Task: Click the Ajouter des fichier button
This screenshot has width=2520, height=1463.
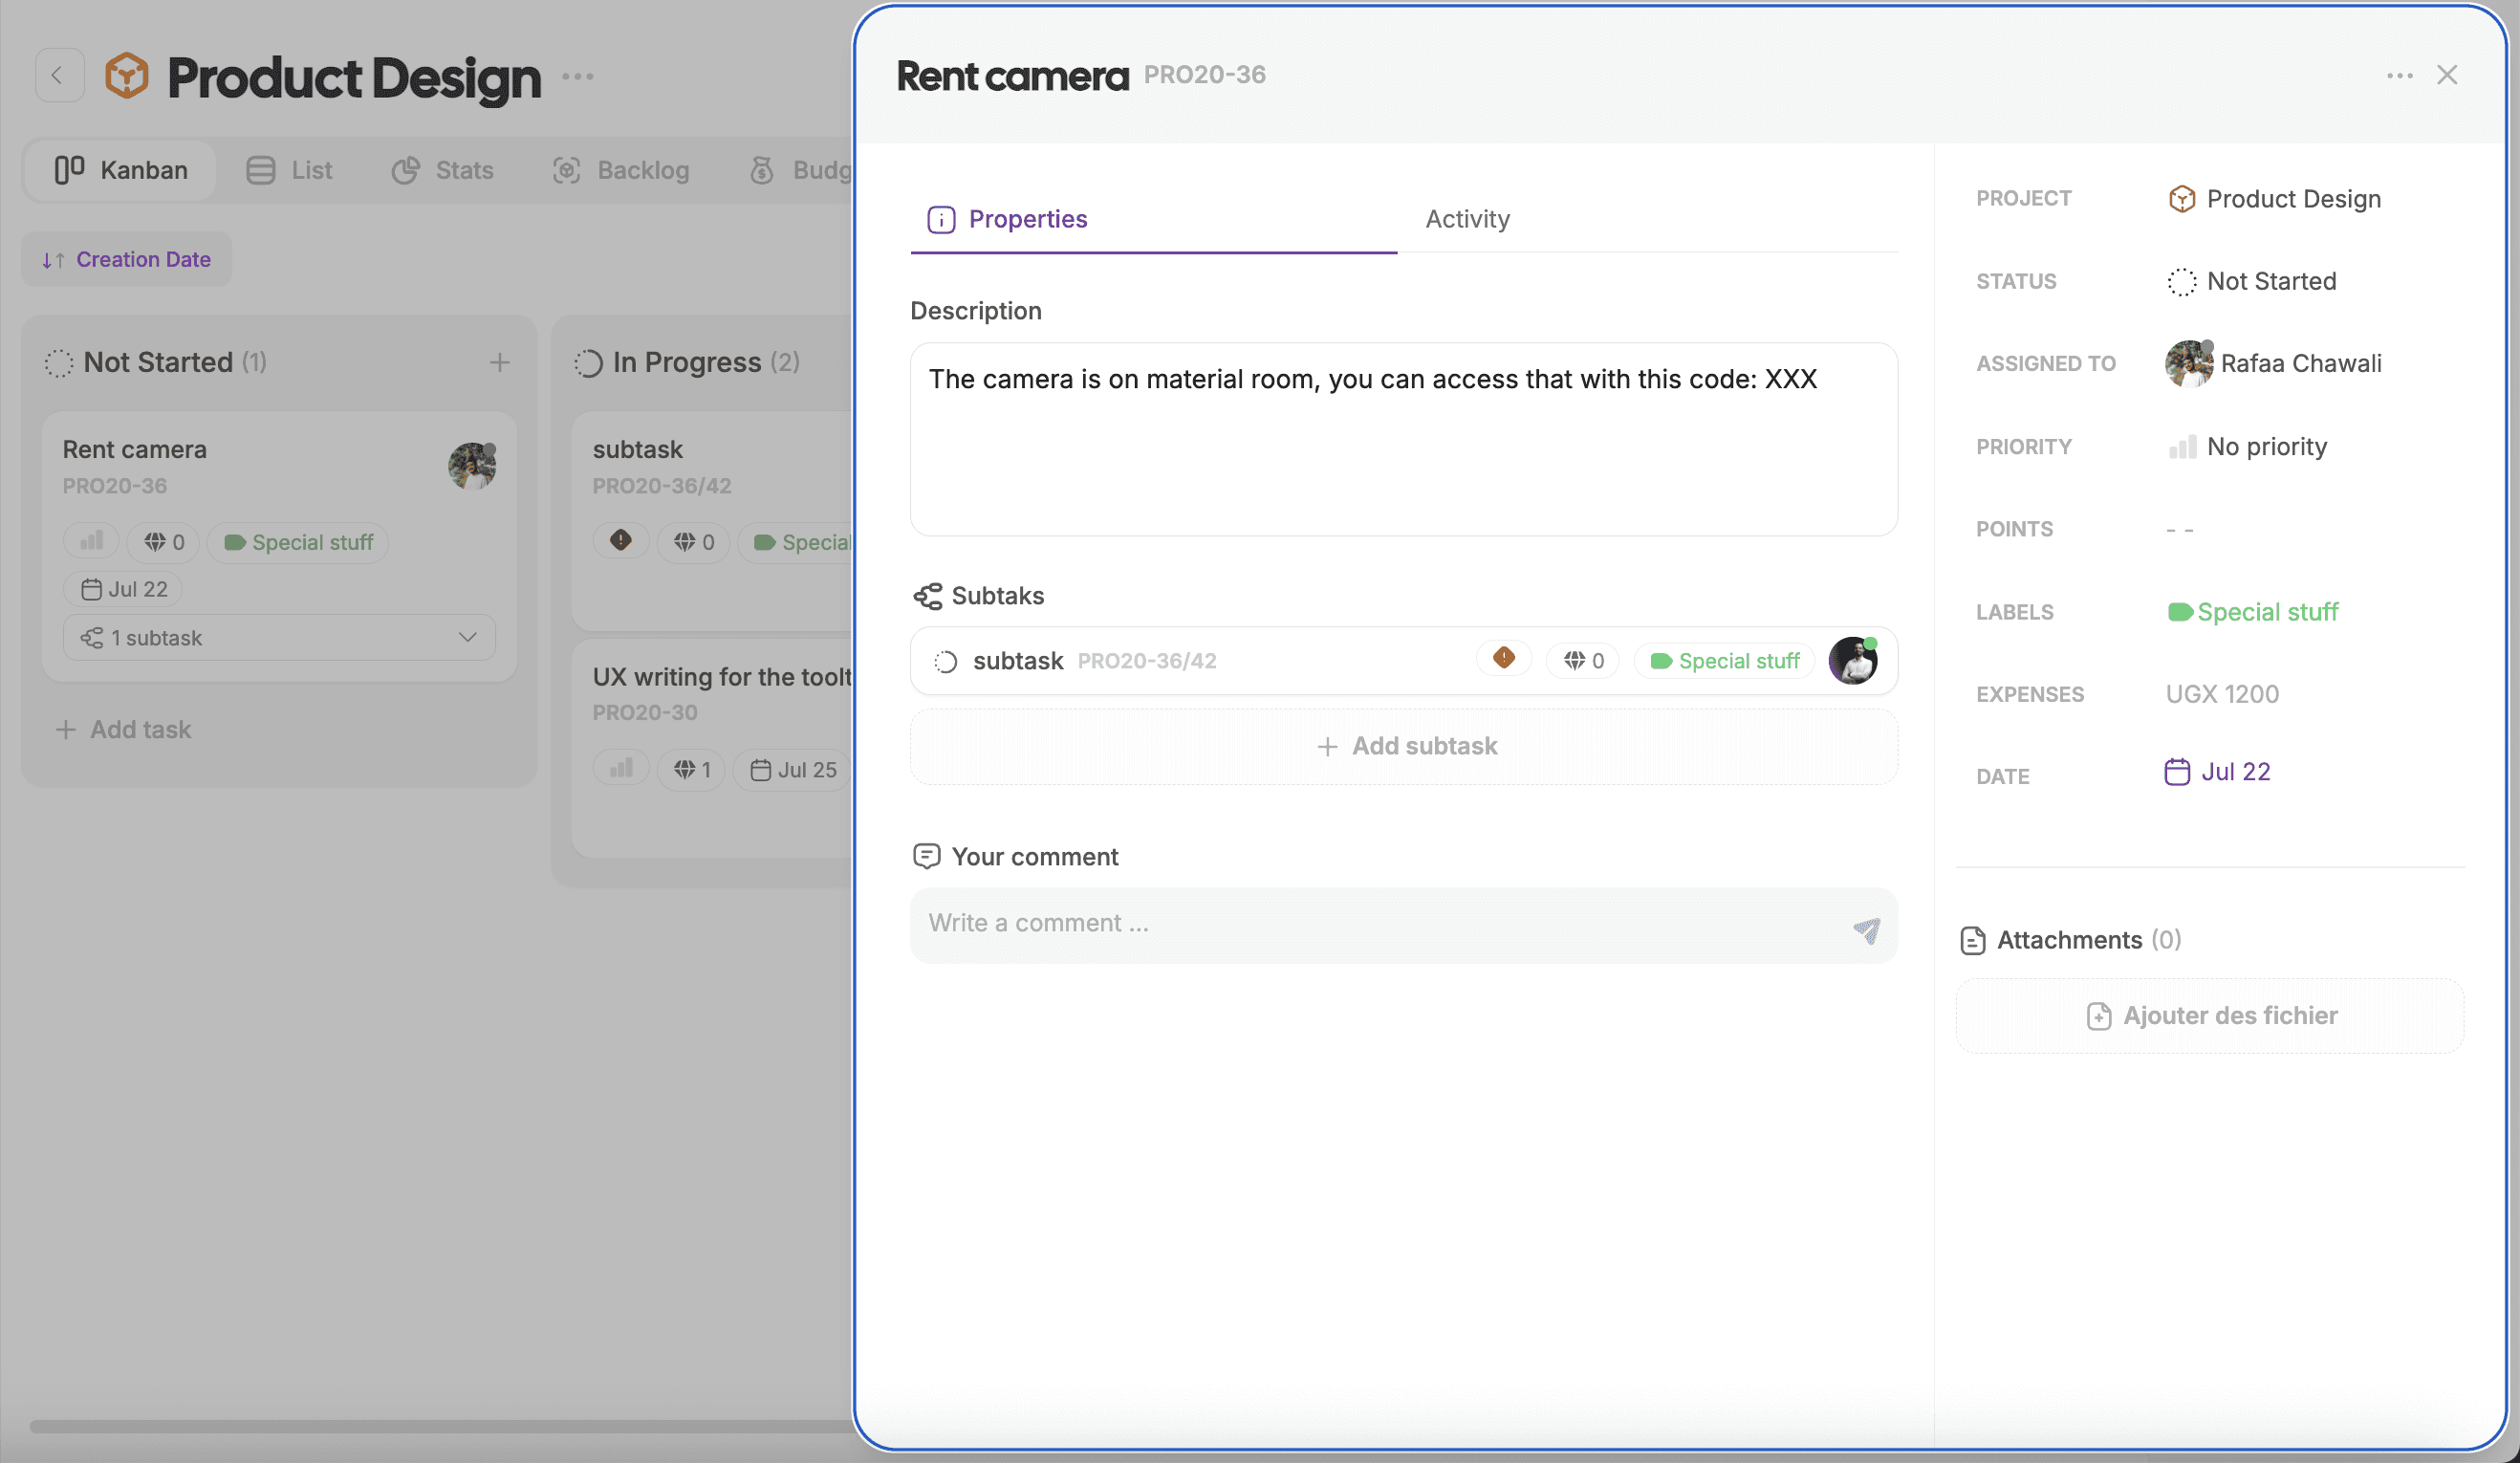Action: [2210, 1016]
